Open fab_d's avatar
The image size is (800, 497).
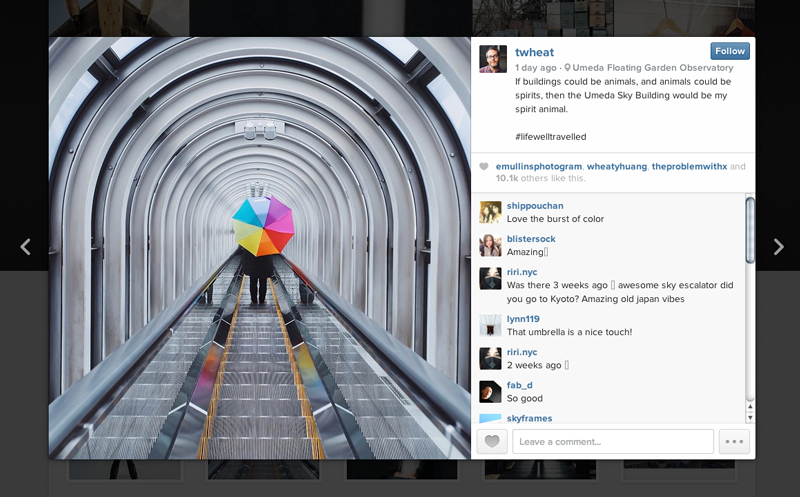(490, 391)
